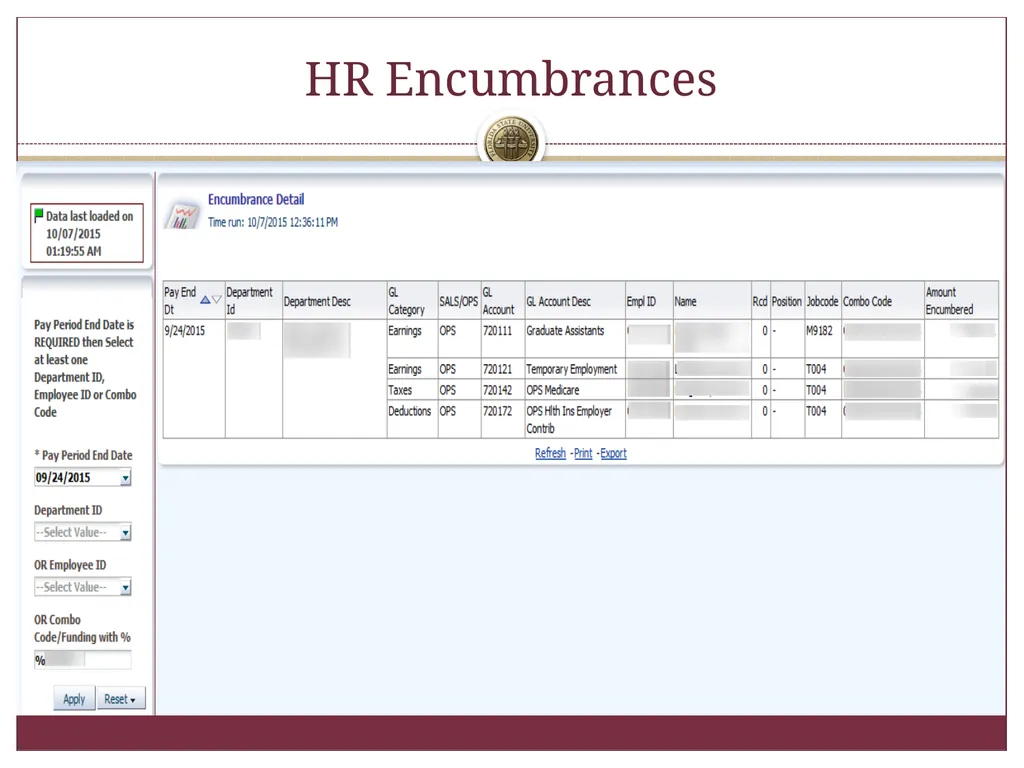Select the Rcd column header

(x=760, y=300)
